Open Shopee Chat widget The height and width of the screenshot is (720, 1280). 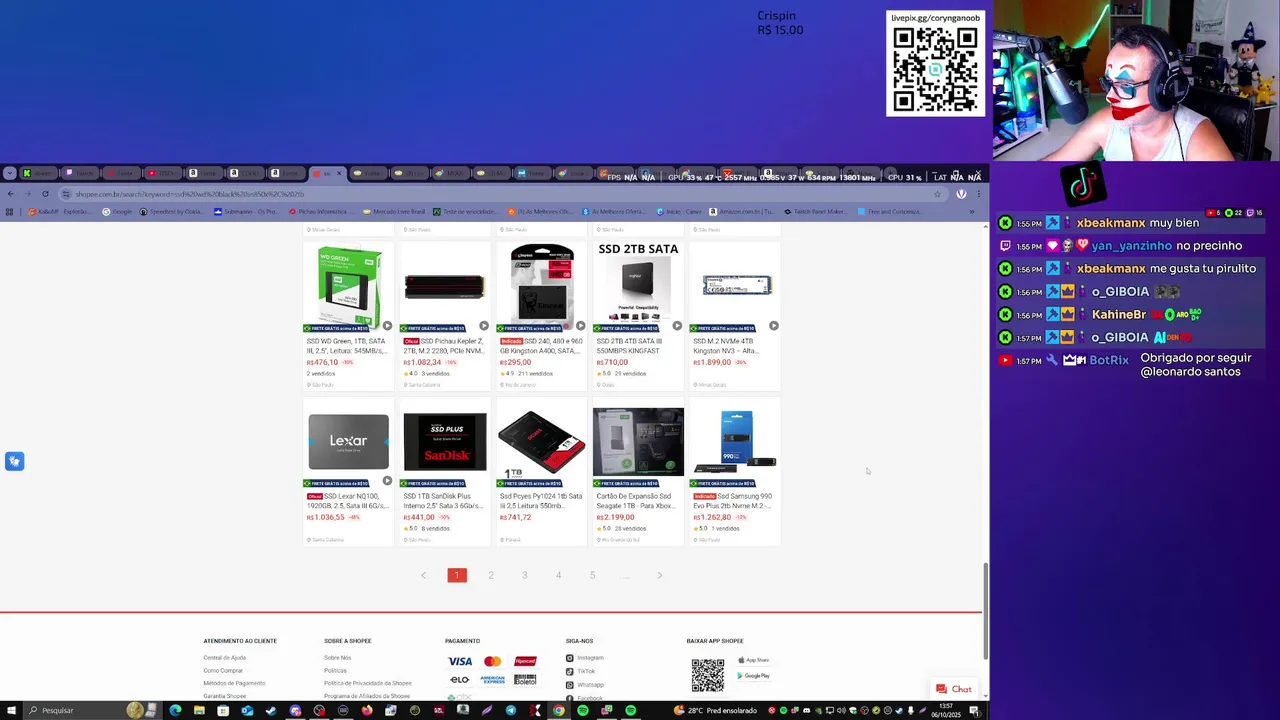tap(954, 689)
